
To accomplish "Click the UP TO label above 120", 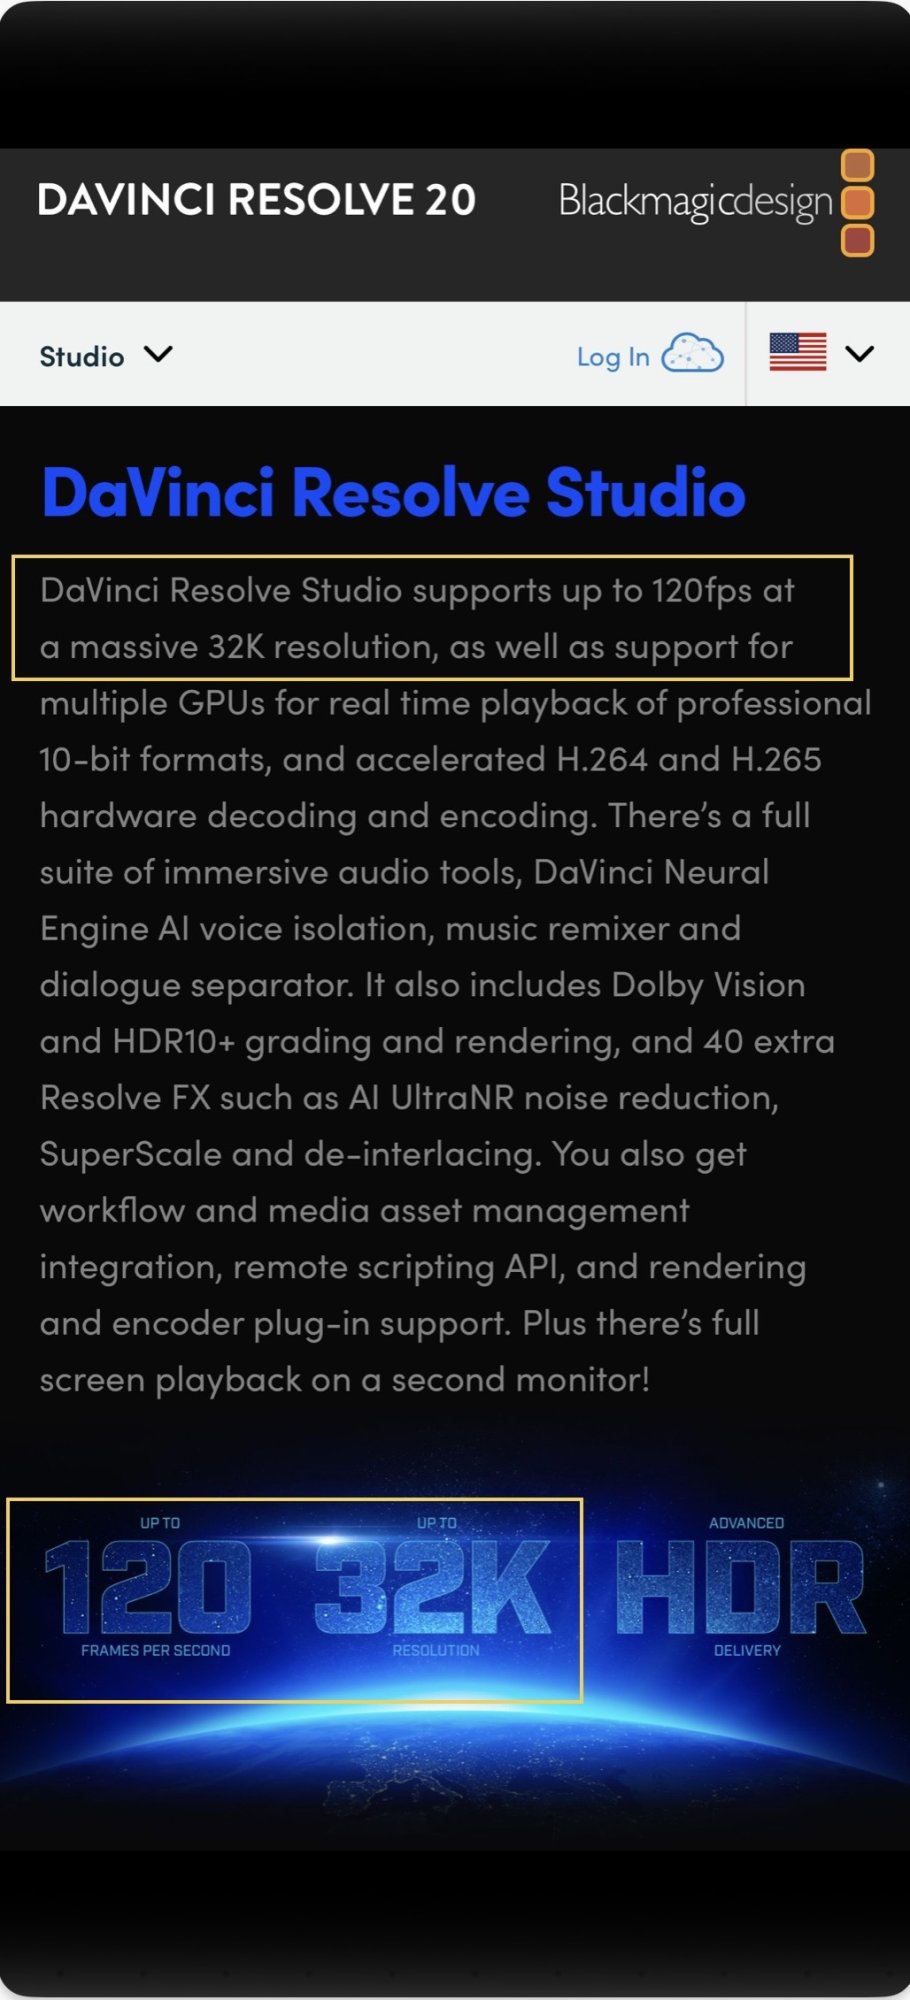I will click(x=160, y=1523).
